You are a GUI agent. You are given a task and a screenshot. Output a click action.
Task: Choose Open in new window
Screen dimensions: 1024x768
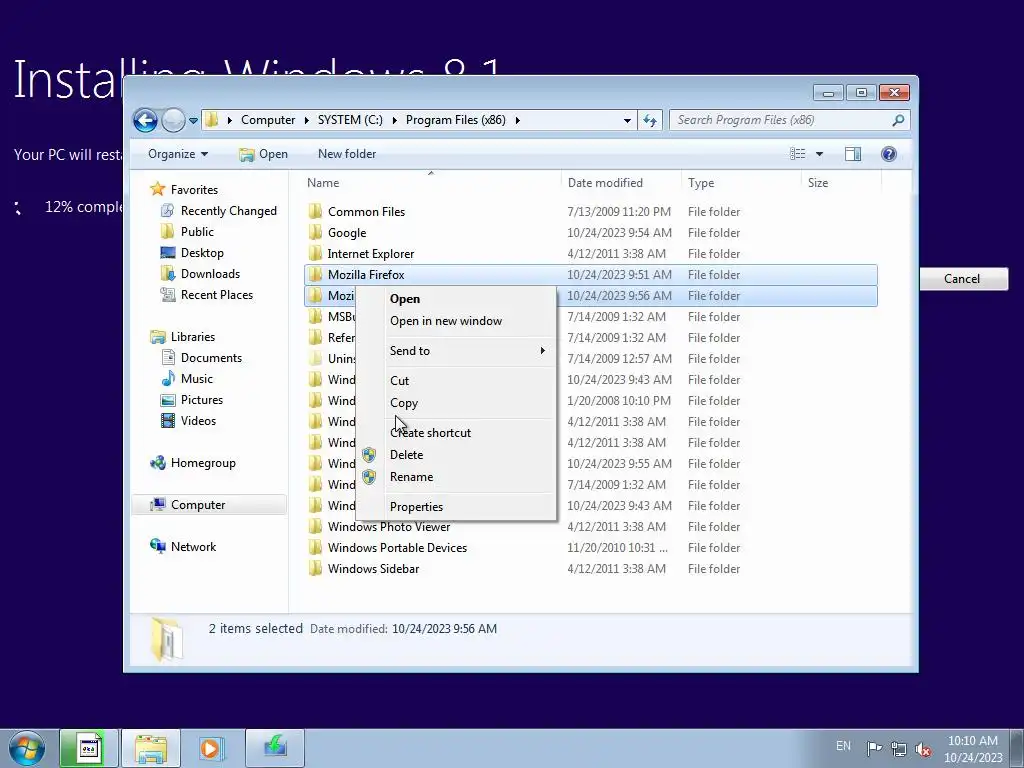click(456, 321)
